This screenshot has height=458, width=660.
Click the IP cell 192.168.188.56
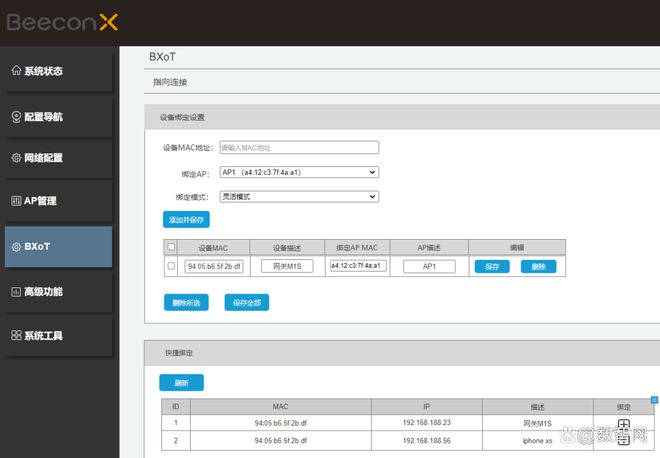pyautogui.click(x=427, y=441)
